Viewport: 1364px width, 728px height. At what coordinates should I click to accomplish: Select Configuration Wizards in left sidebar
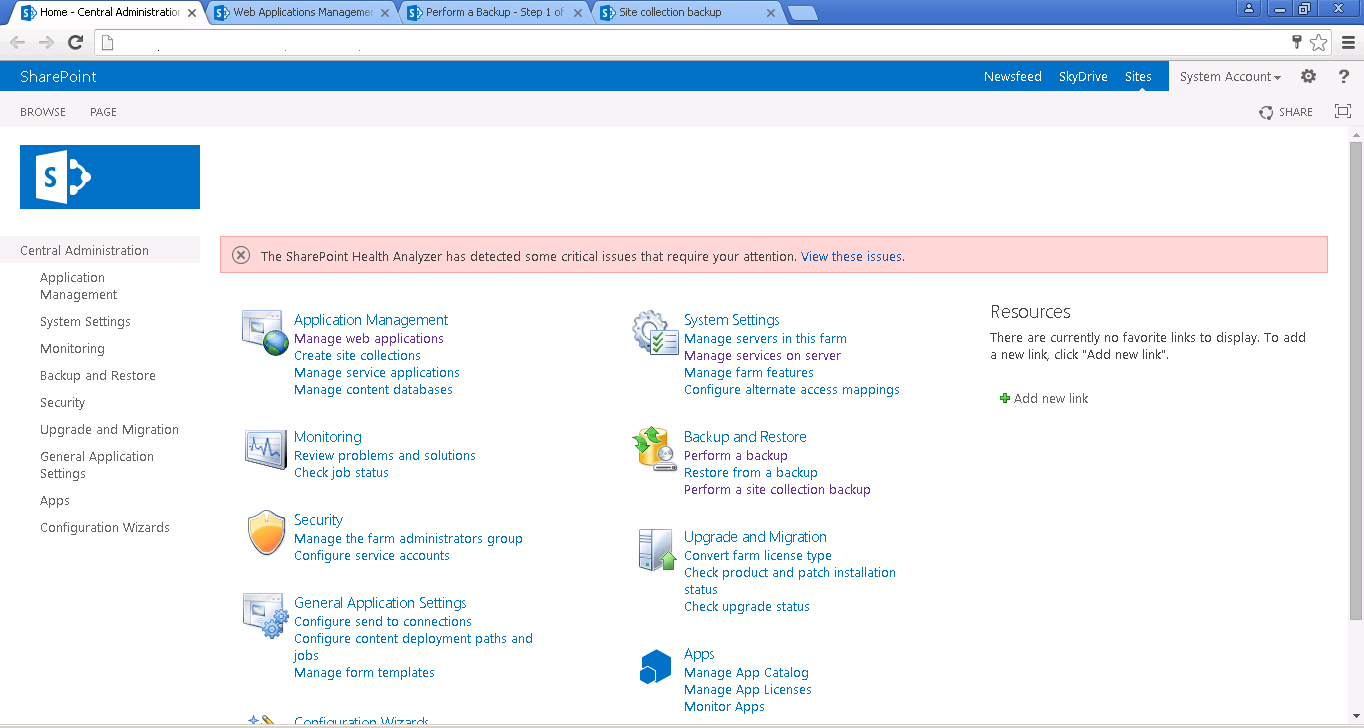coord(105,527)
